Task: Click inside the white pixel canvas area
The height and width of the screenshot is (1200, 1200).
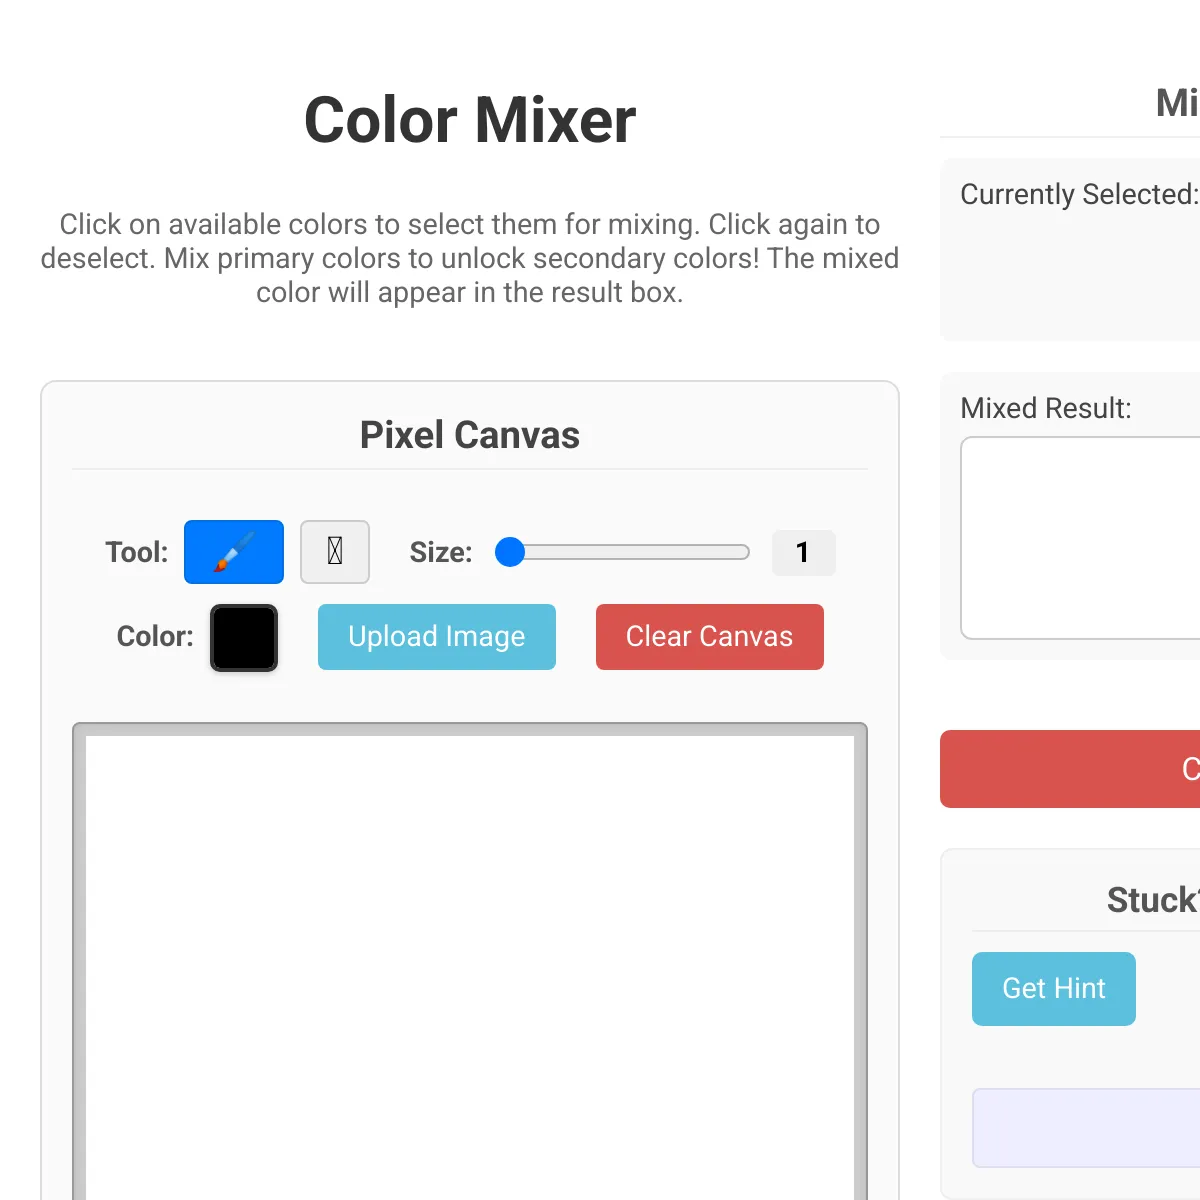Action: 470,960
